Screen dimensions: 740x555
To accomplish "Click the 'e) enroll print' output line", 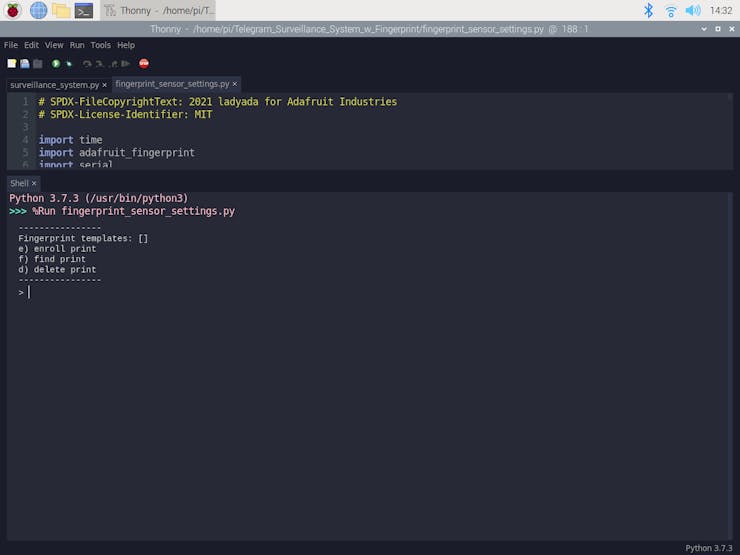I will tap(57, 249).
